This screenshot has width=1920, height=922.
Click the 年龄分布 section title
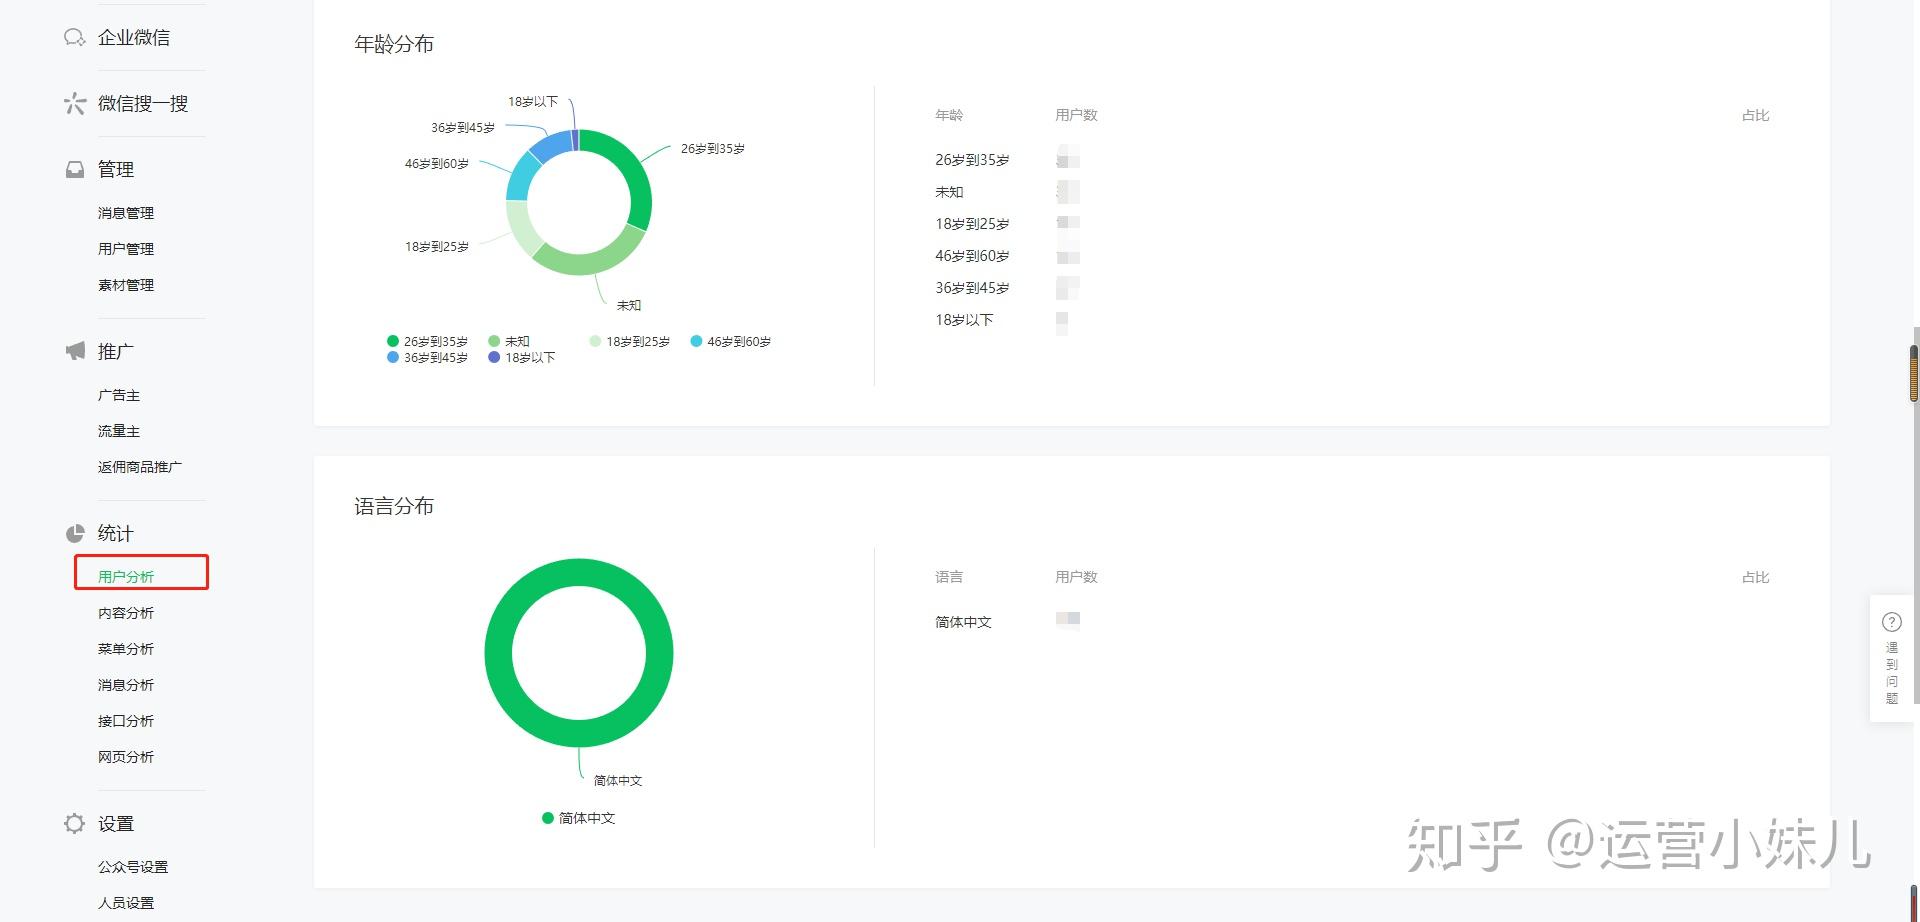[x=394, y=44]
